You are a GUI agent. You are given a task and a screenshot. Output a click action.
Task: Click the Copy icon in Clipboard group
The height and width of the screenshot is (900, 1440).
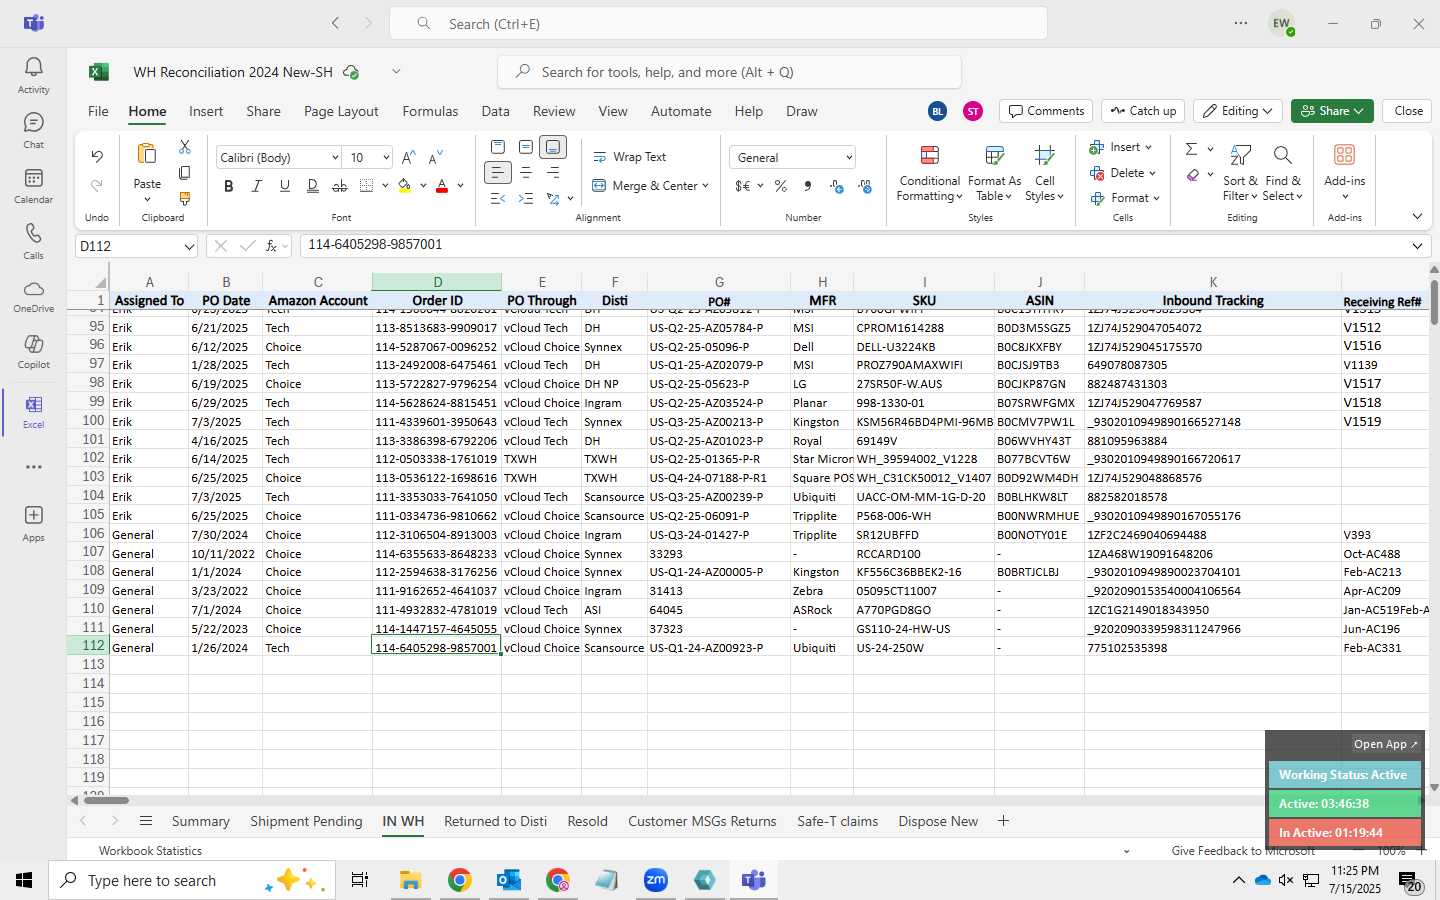pos(184,173)
